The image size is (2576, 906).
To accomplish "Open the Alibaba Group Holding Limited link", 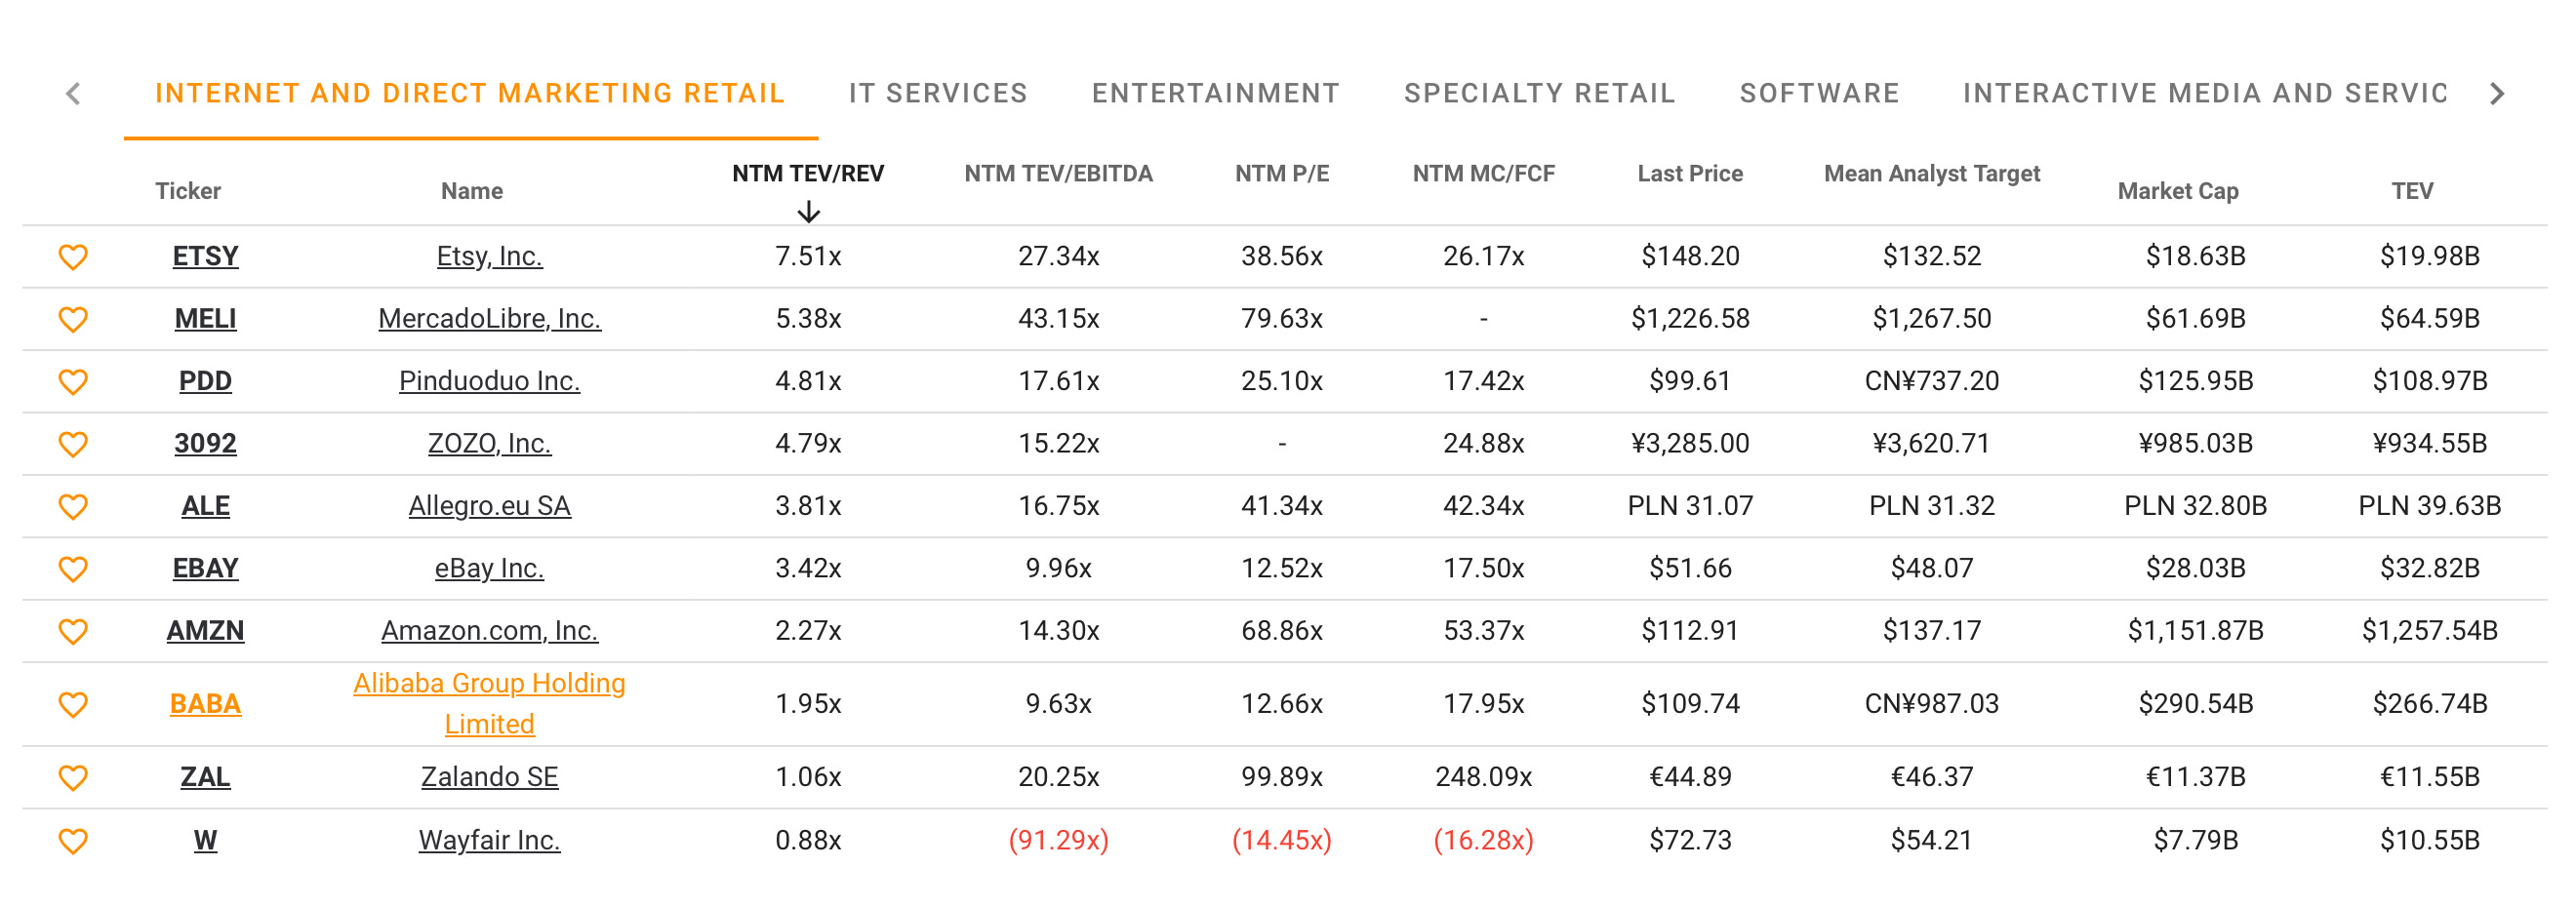I will pos(489,703).
